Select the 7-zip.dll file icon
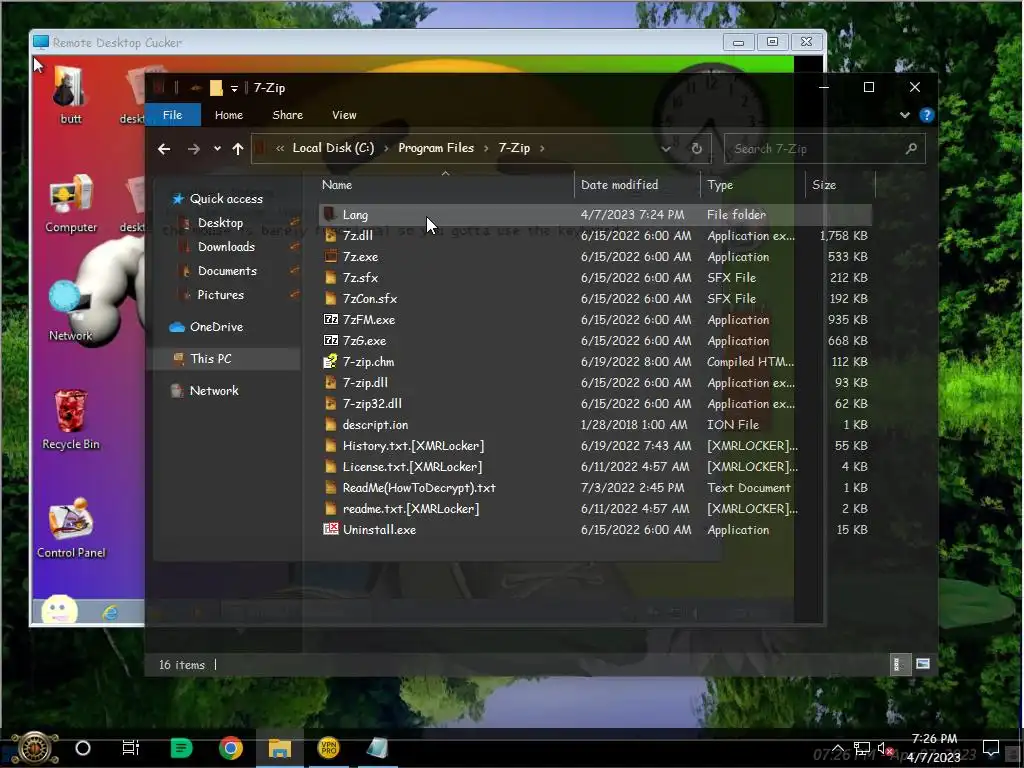 pos(330,383)
